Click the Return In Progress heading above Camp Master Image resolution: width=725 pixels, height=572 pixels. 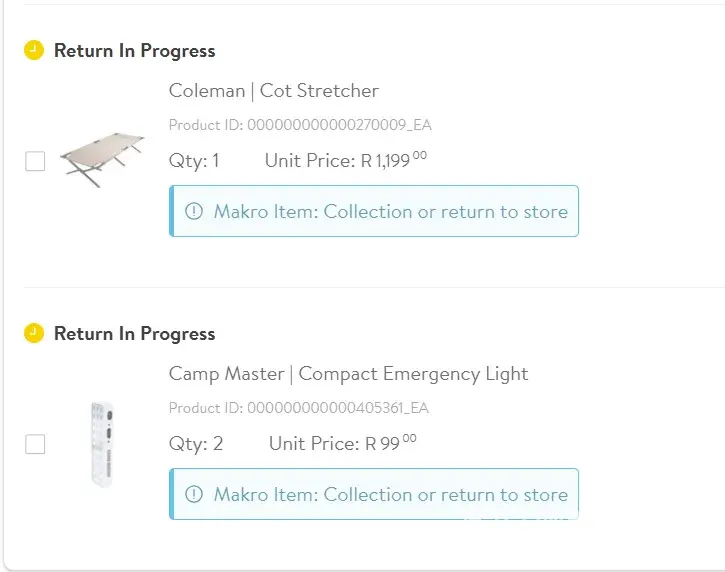click(x=134, y=334)
